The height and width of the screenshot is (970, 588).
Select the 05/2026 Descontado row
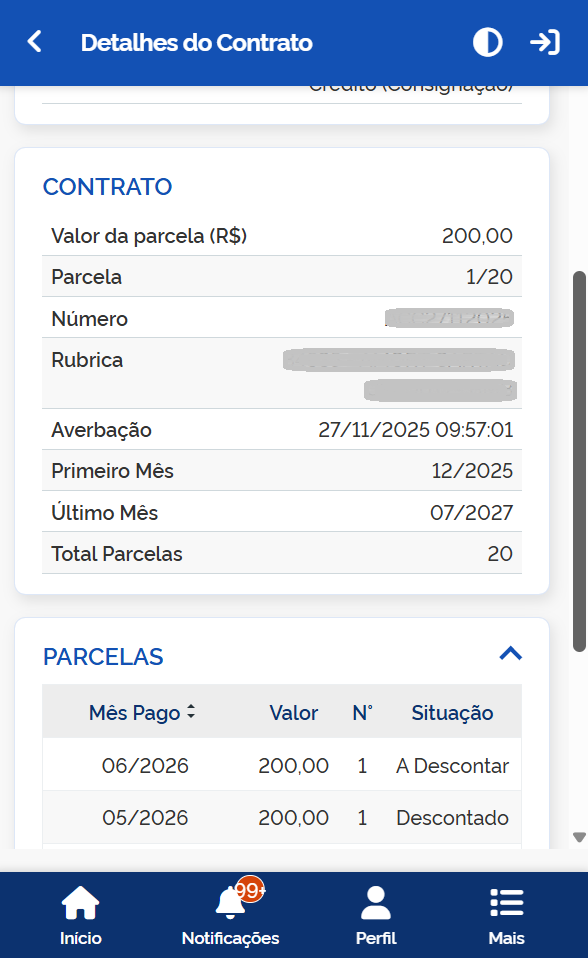click(282, 817)
